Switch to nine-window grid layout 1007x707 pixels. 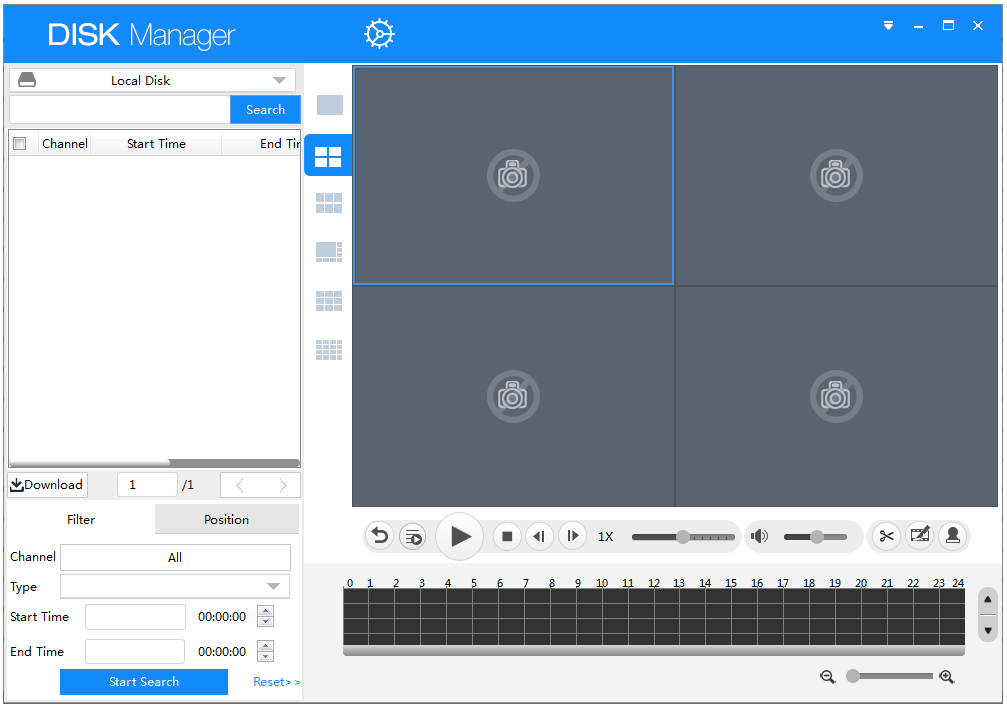(x=329, y=301)
